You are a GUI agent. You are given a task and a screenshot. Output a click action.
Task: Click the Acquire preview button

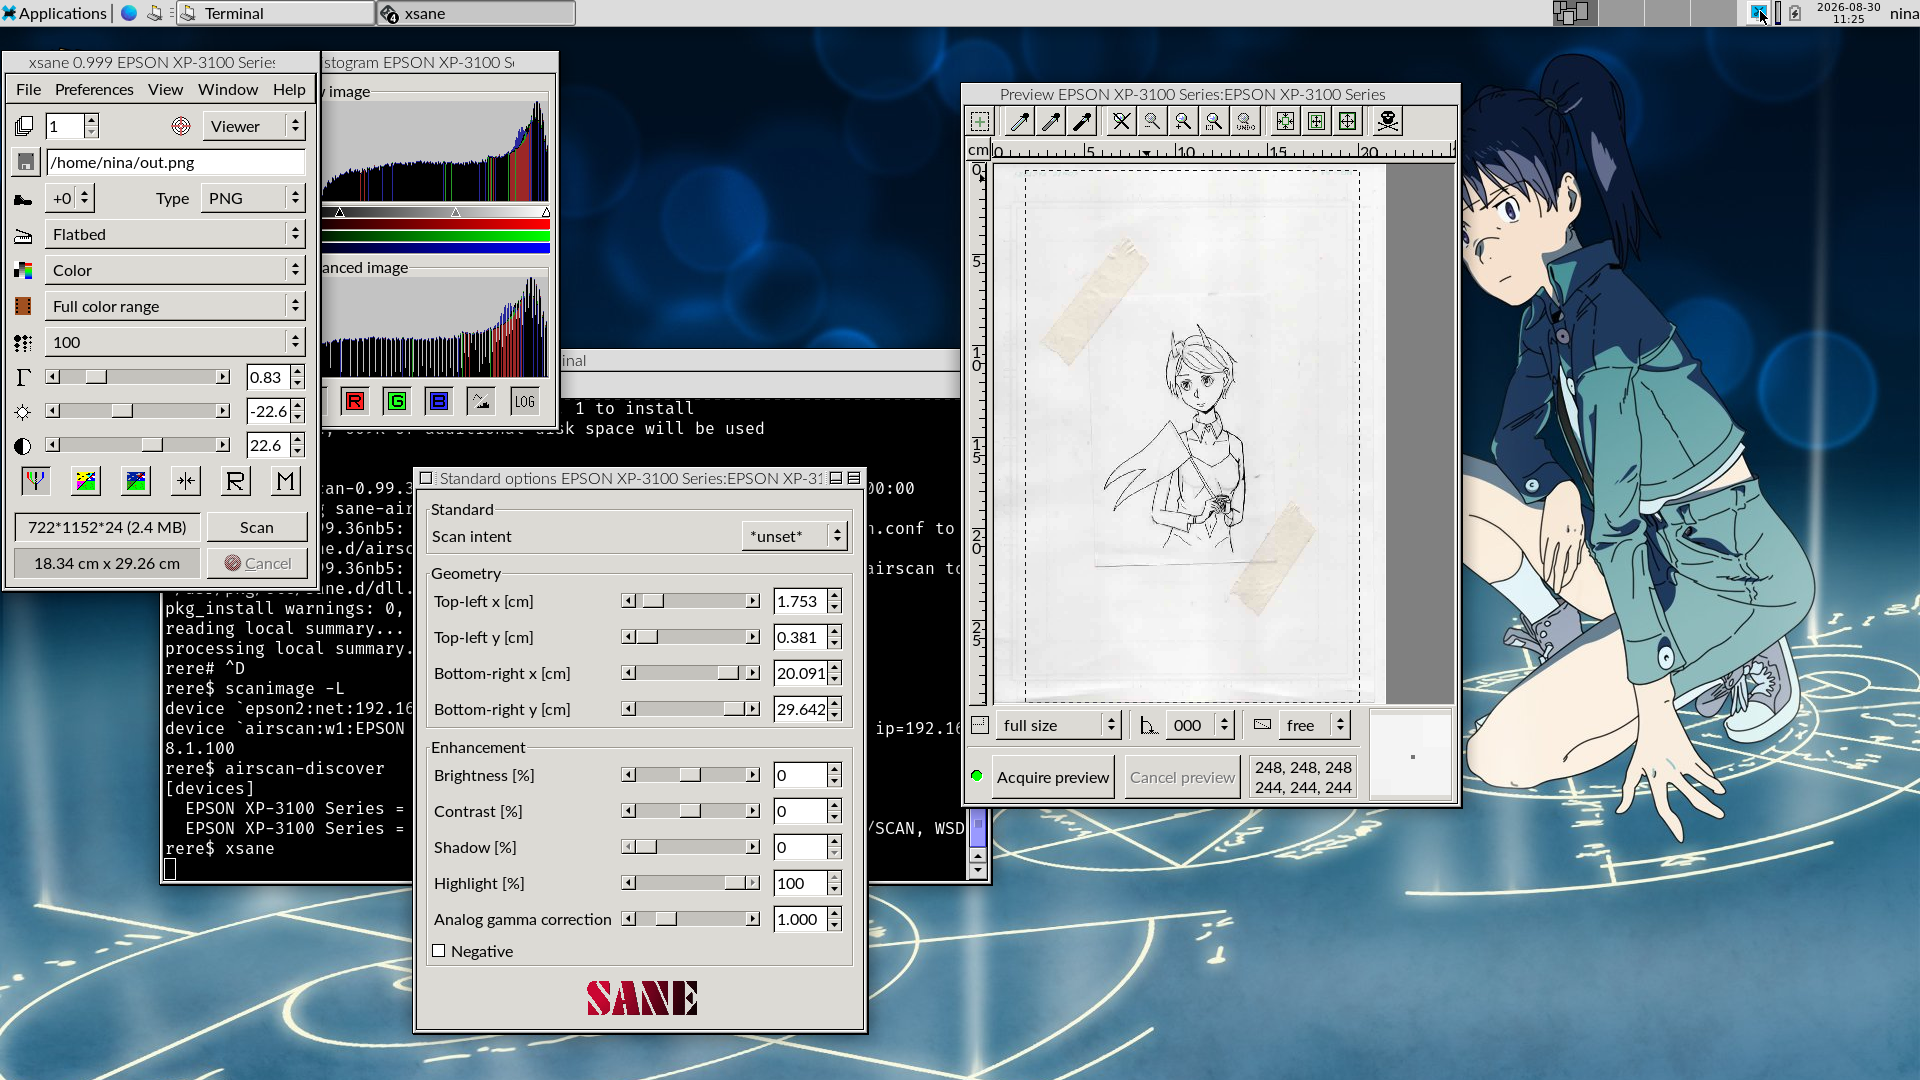pos(1053,777)
